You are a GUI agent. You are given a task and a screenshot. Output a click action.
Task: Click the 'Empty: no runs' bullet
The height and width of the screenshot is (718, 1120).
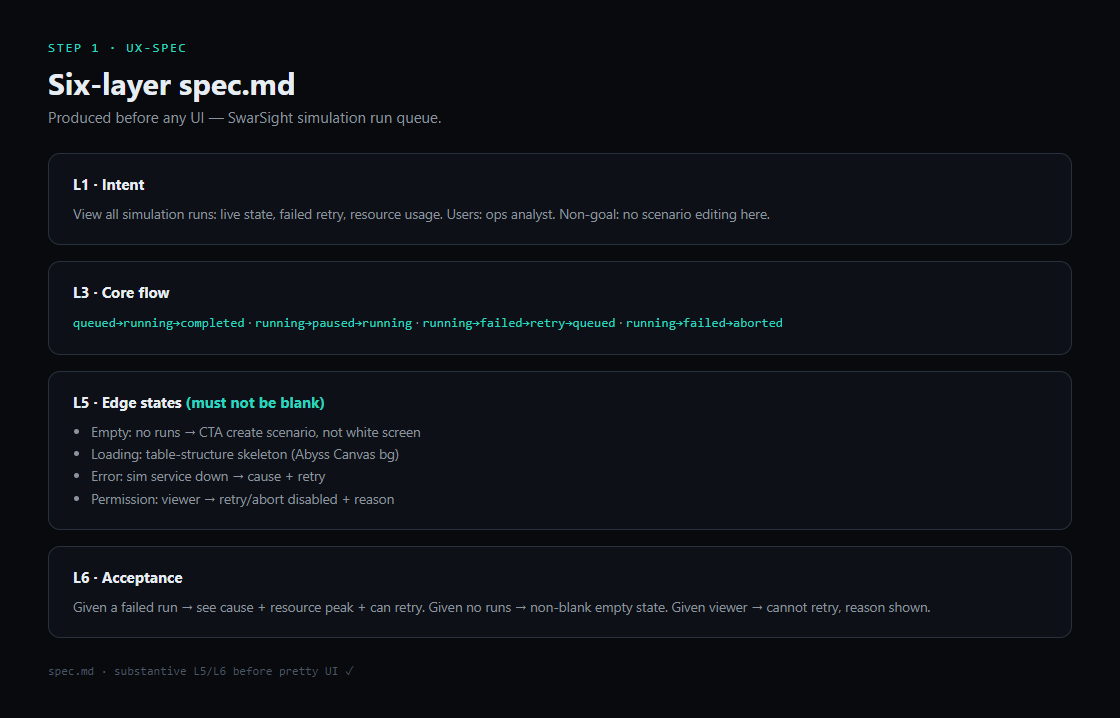click(x=256, y=432)
